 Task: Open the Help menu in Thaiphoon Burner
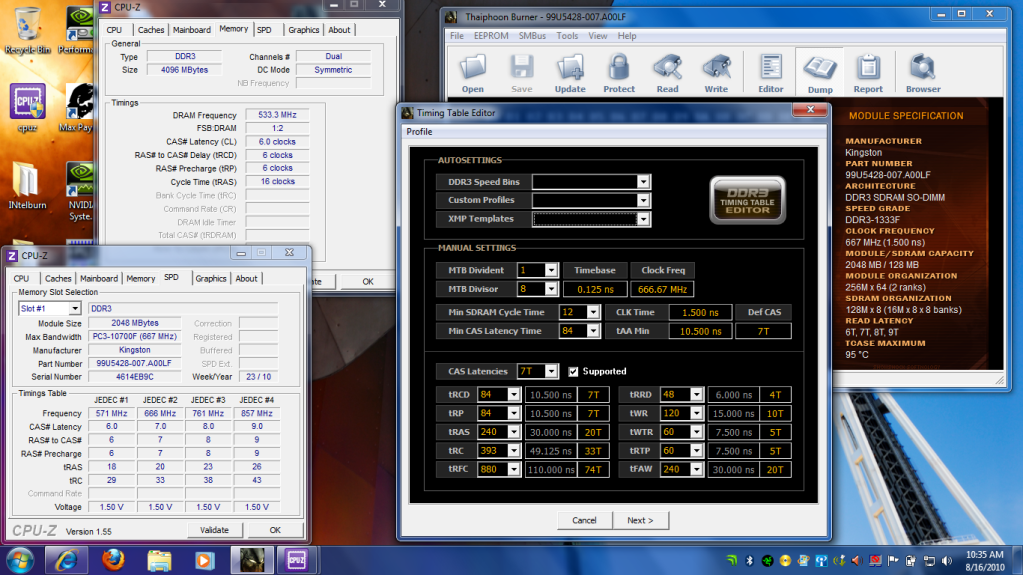pyautogui.click(x=627, y=36)
